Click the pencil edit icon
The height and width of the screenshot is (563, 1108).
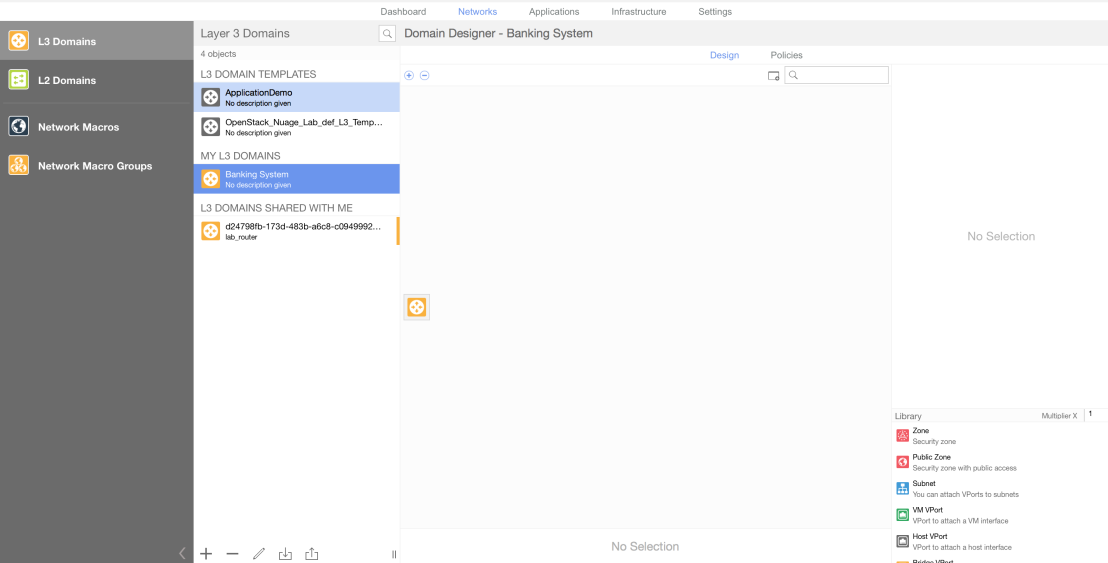(x=259, y=553)
